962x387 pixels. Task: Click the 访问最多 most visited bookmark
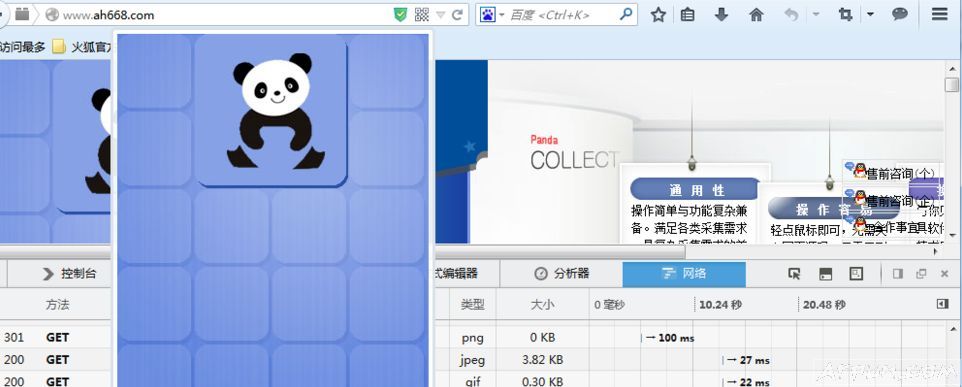click(23, 47)
